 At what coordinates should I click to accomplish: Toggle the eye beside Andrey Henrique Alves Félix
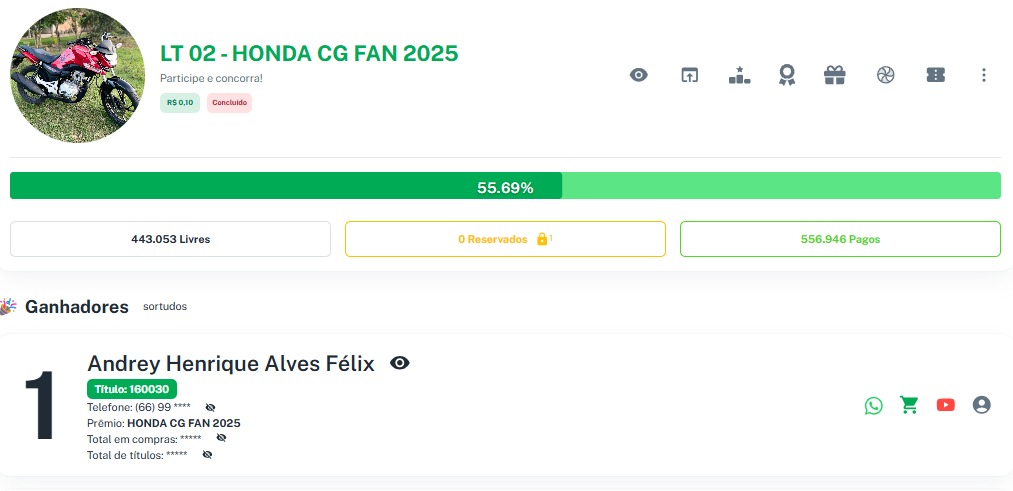click(400, 363)
